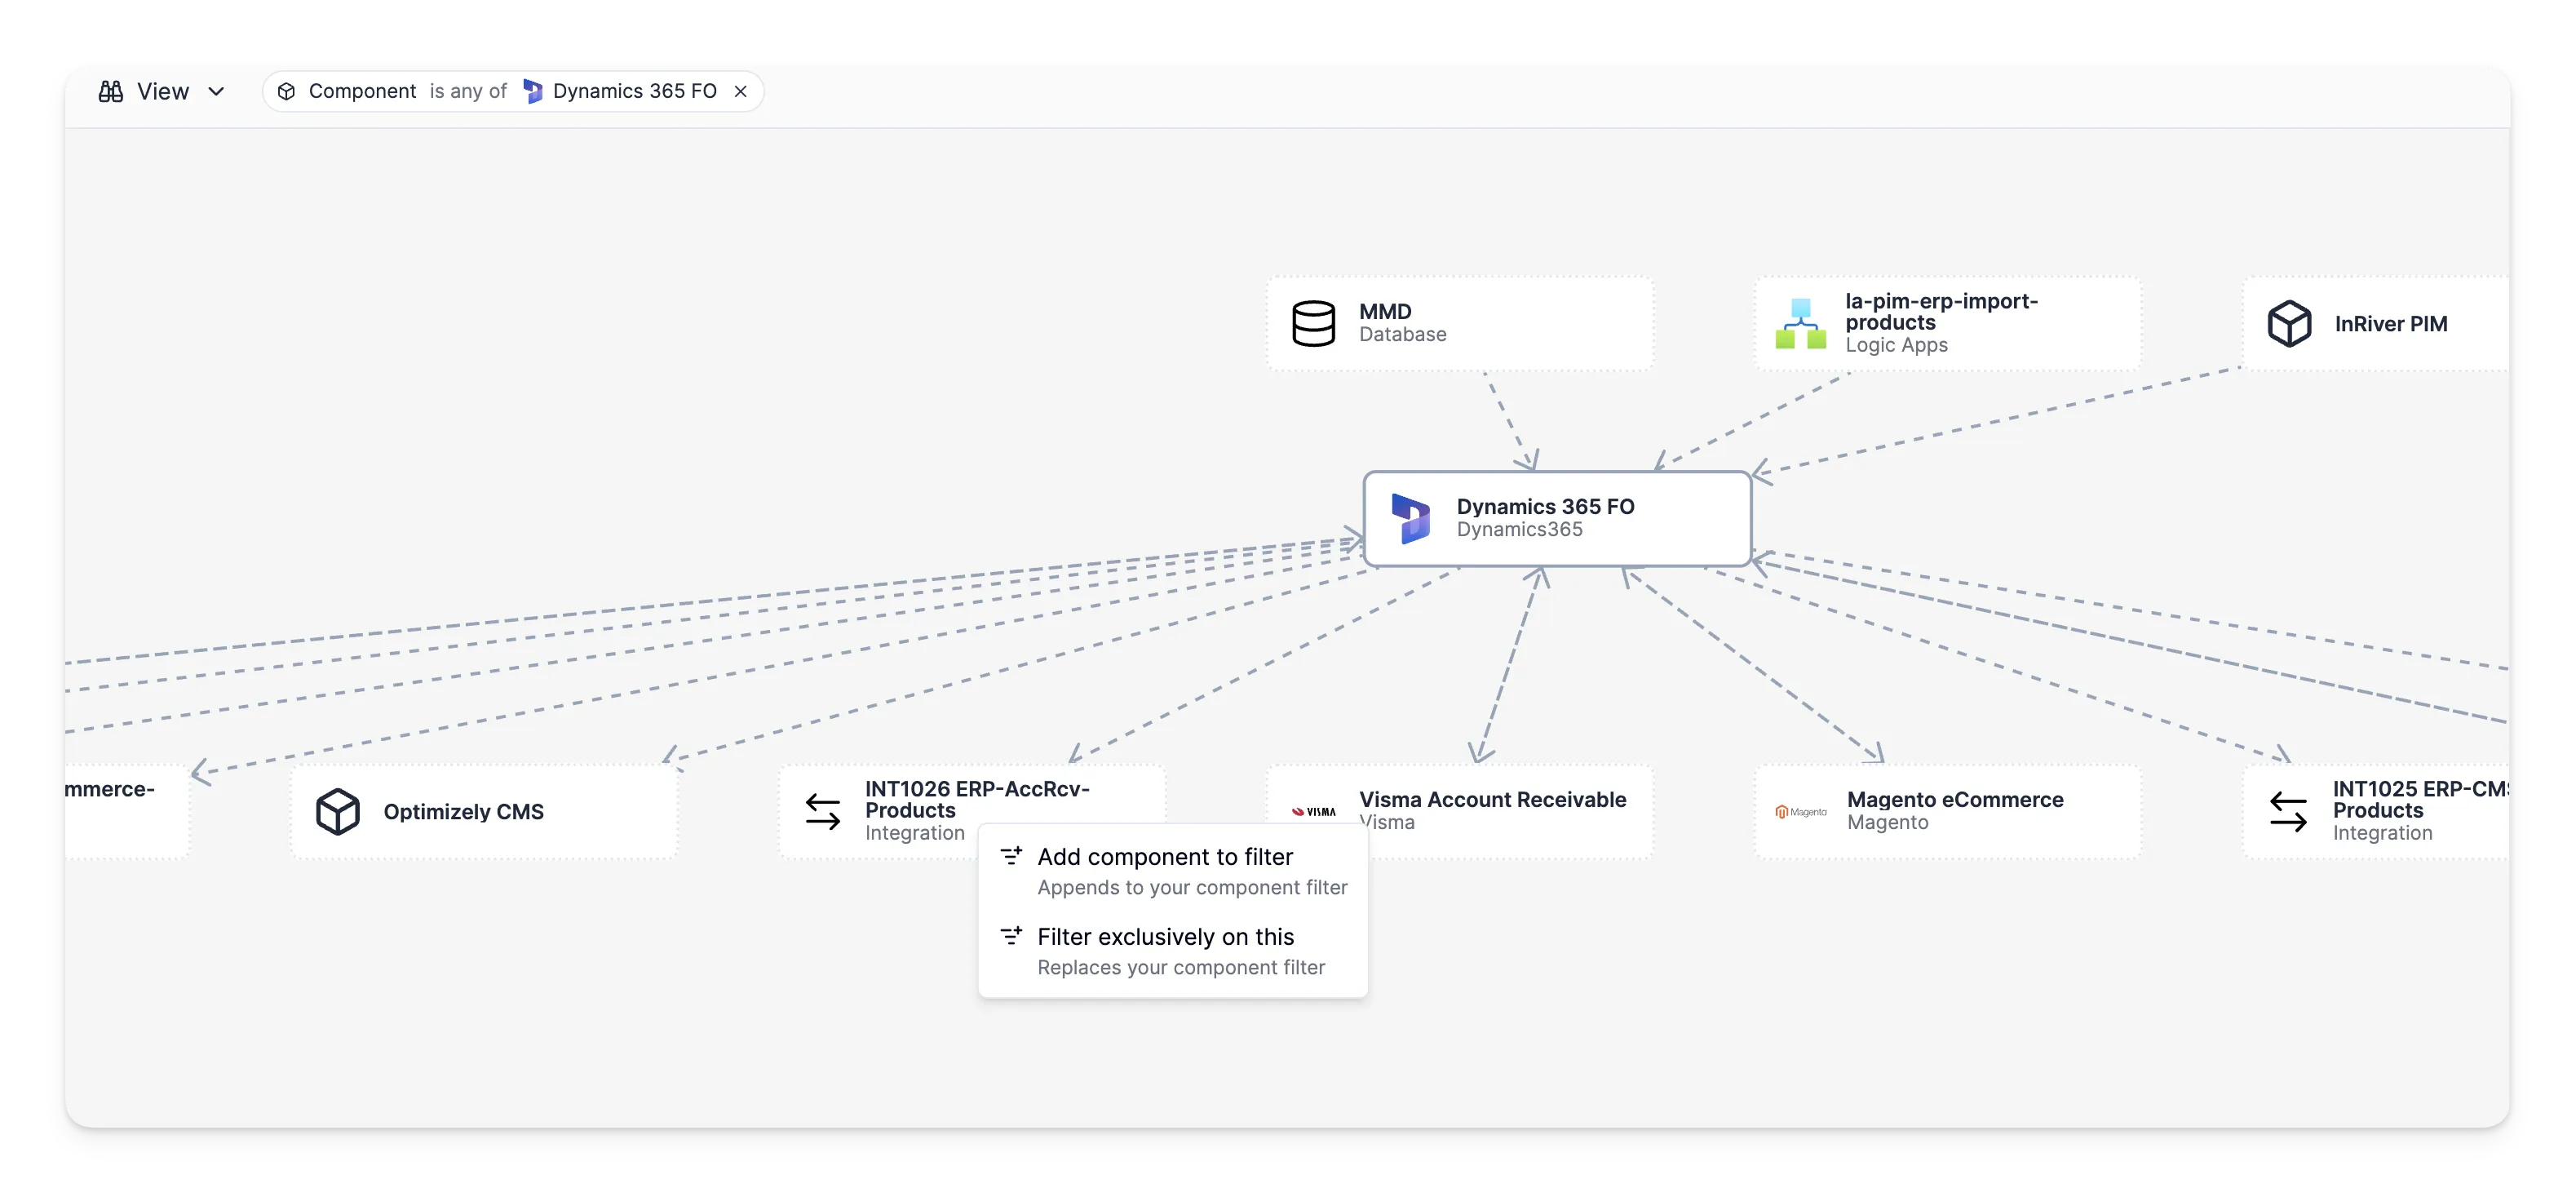
Task: Select 'Add component to filter' menu entry
Action: 1163,856
